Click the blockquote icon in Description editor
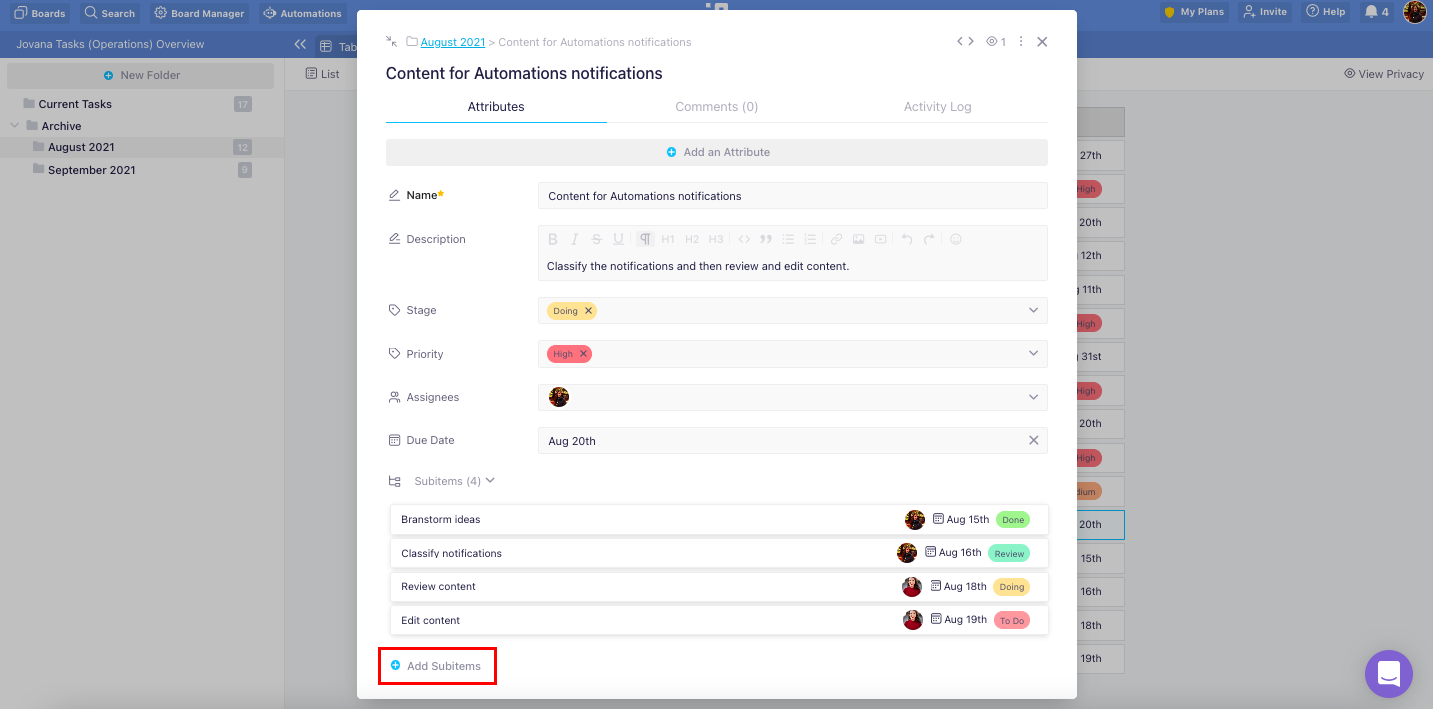The height and width of the screenshot is (709, 1433). click(766, 239)
